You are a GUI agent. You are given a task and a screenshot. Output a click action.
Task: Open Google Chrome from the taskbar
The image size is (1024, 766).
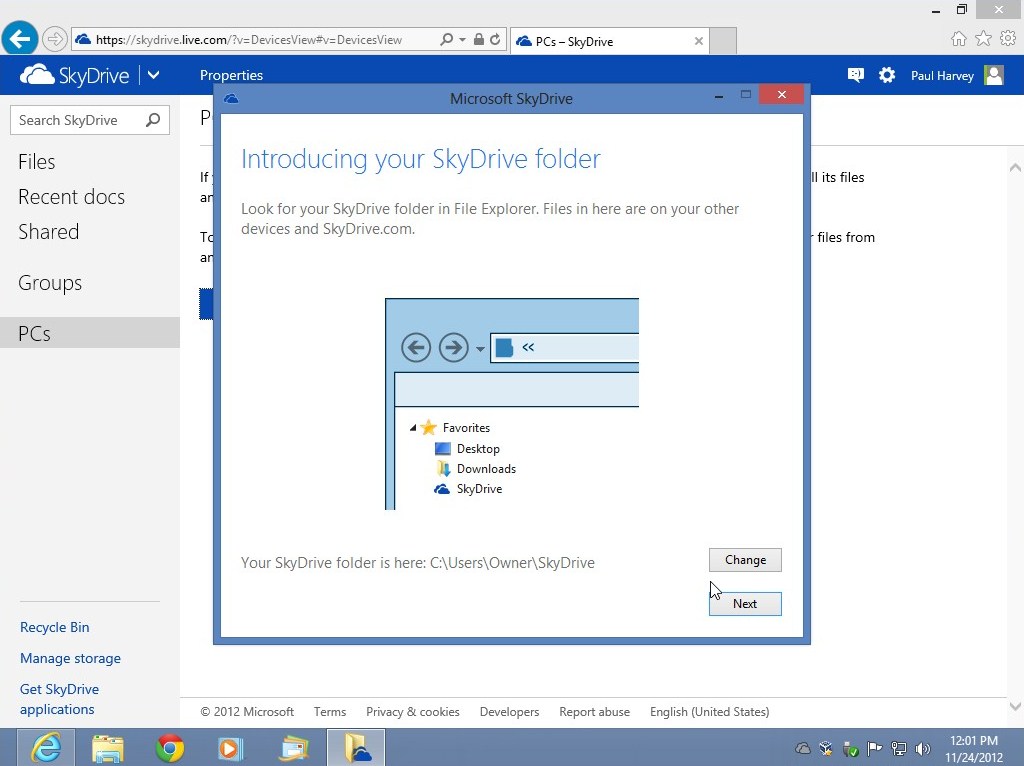point(170,747)
